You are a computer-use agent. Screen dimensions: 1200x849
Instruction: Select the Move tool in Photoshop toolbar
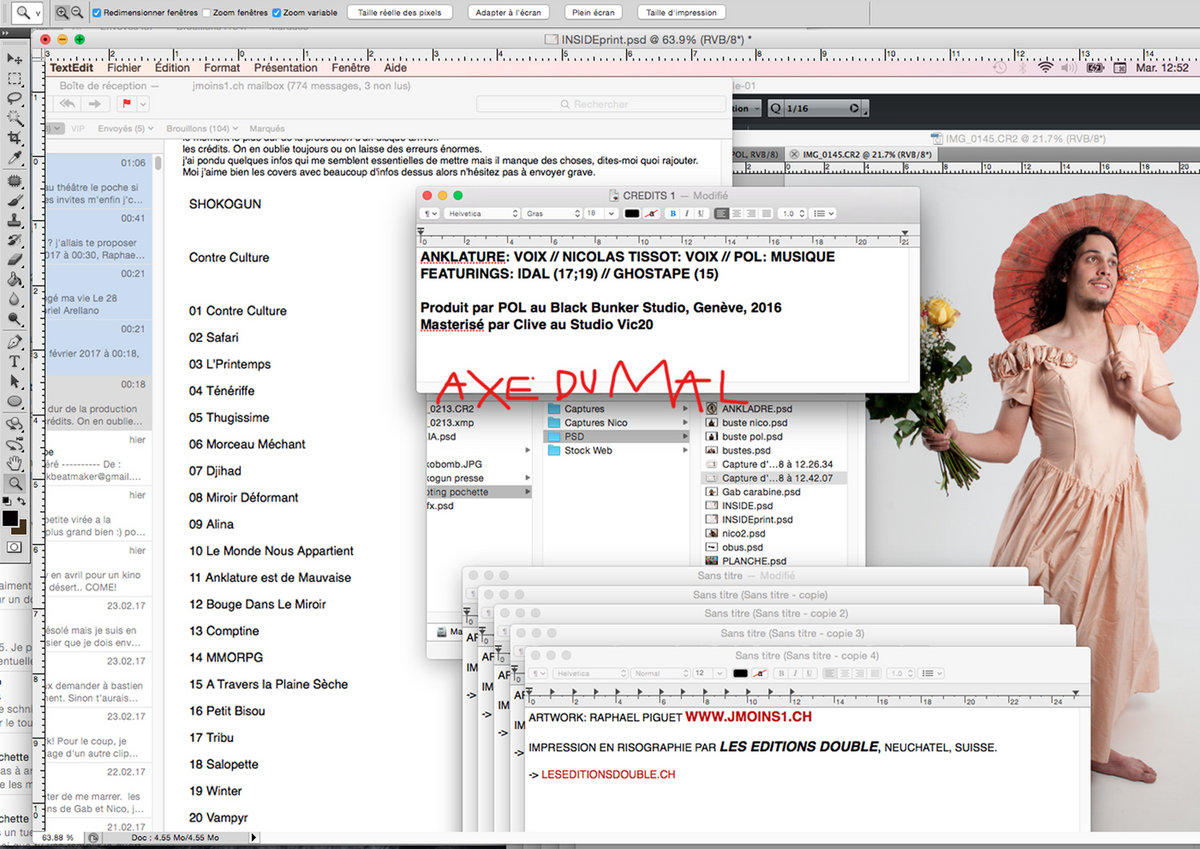(15, 59)
